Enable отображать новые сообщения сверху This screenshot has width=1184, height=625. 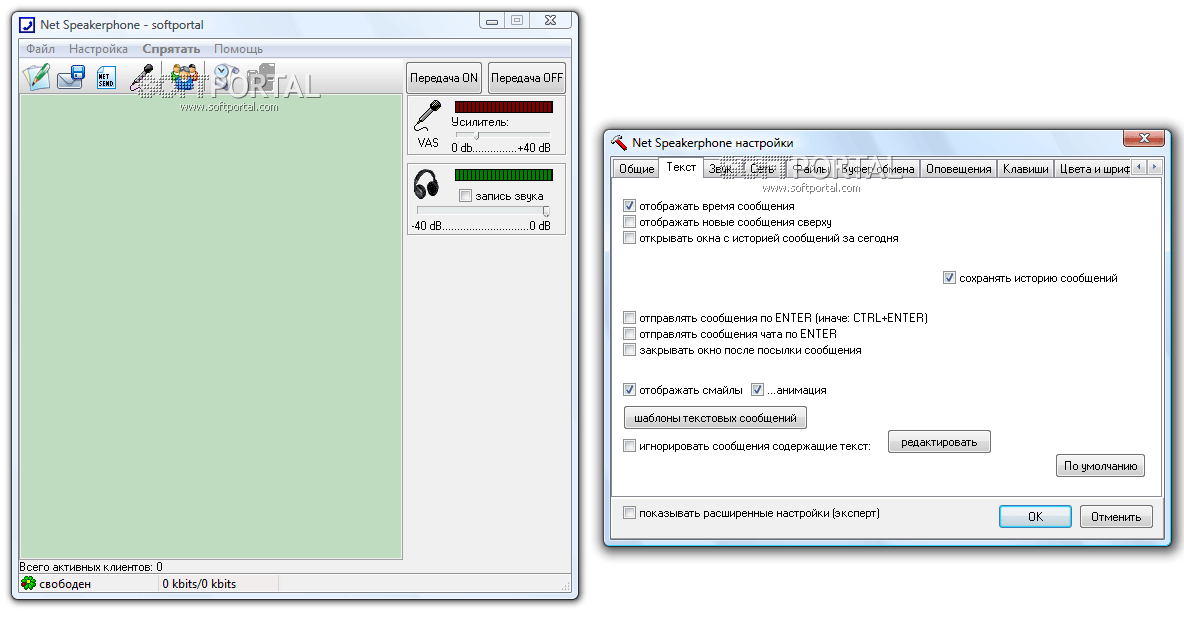pos(630,222)
